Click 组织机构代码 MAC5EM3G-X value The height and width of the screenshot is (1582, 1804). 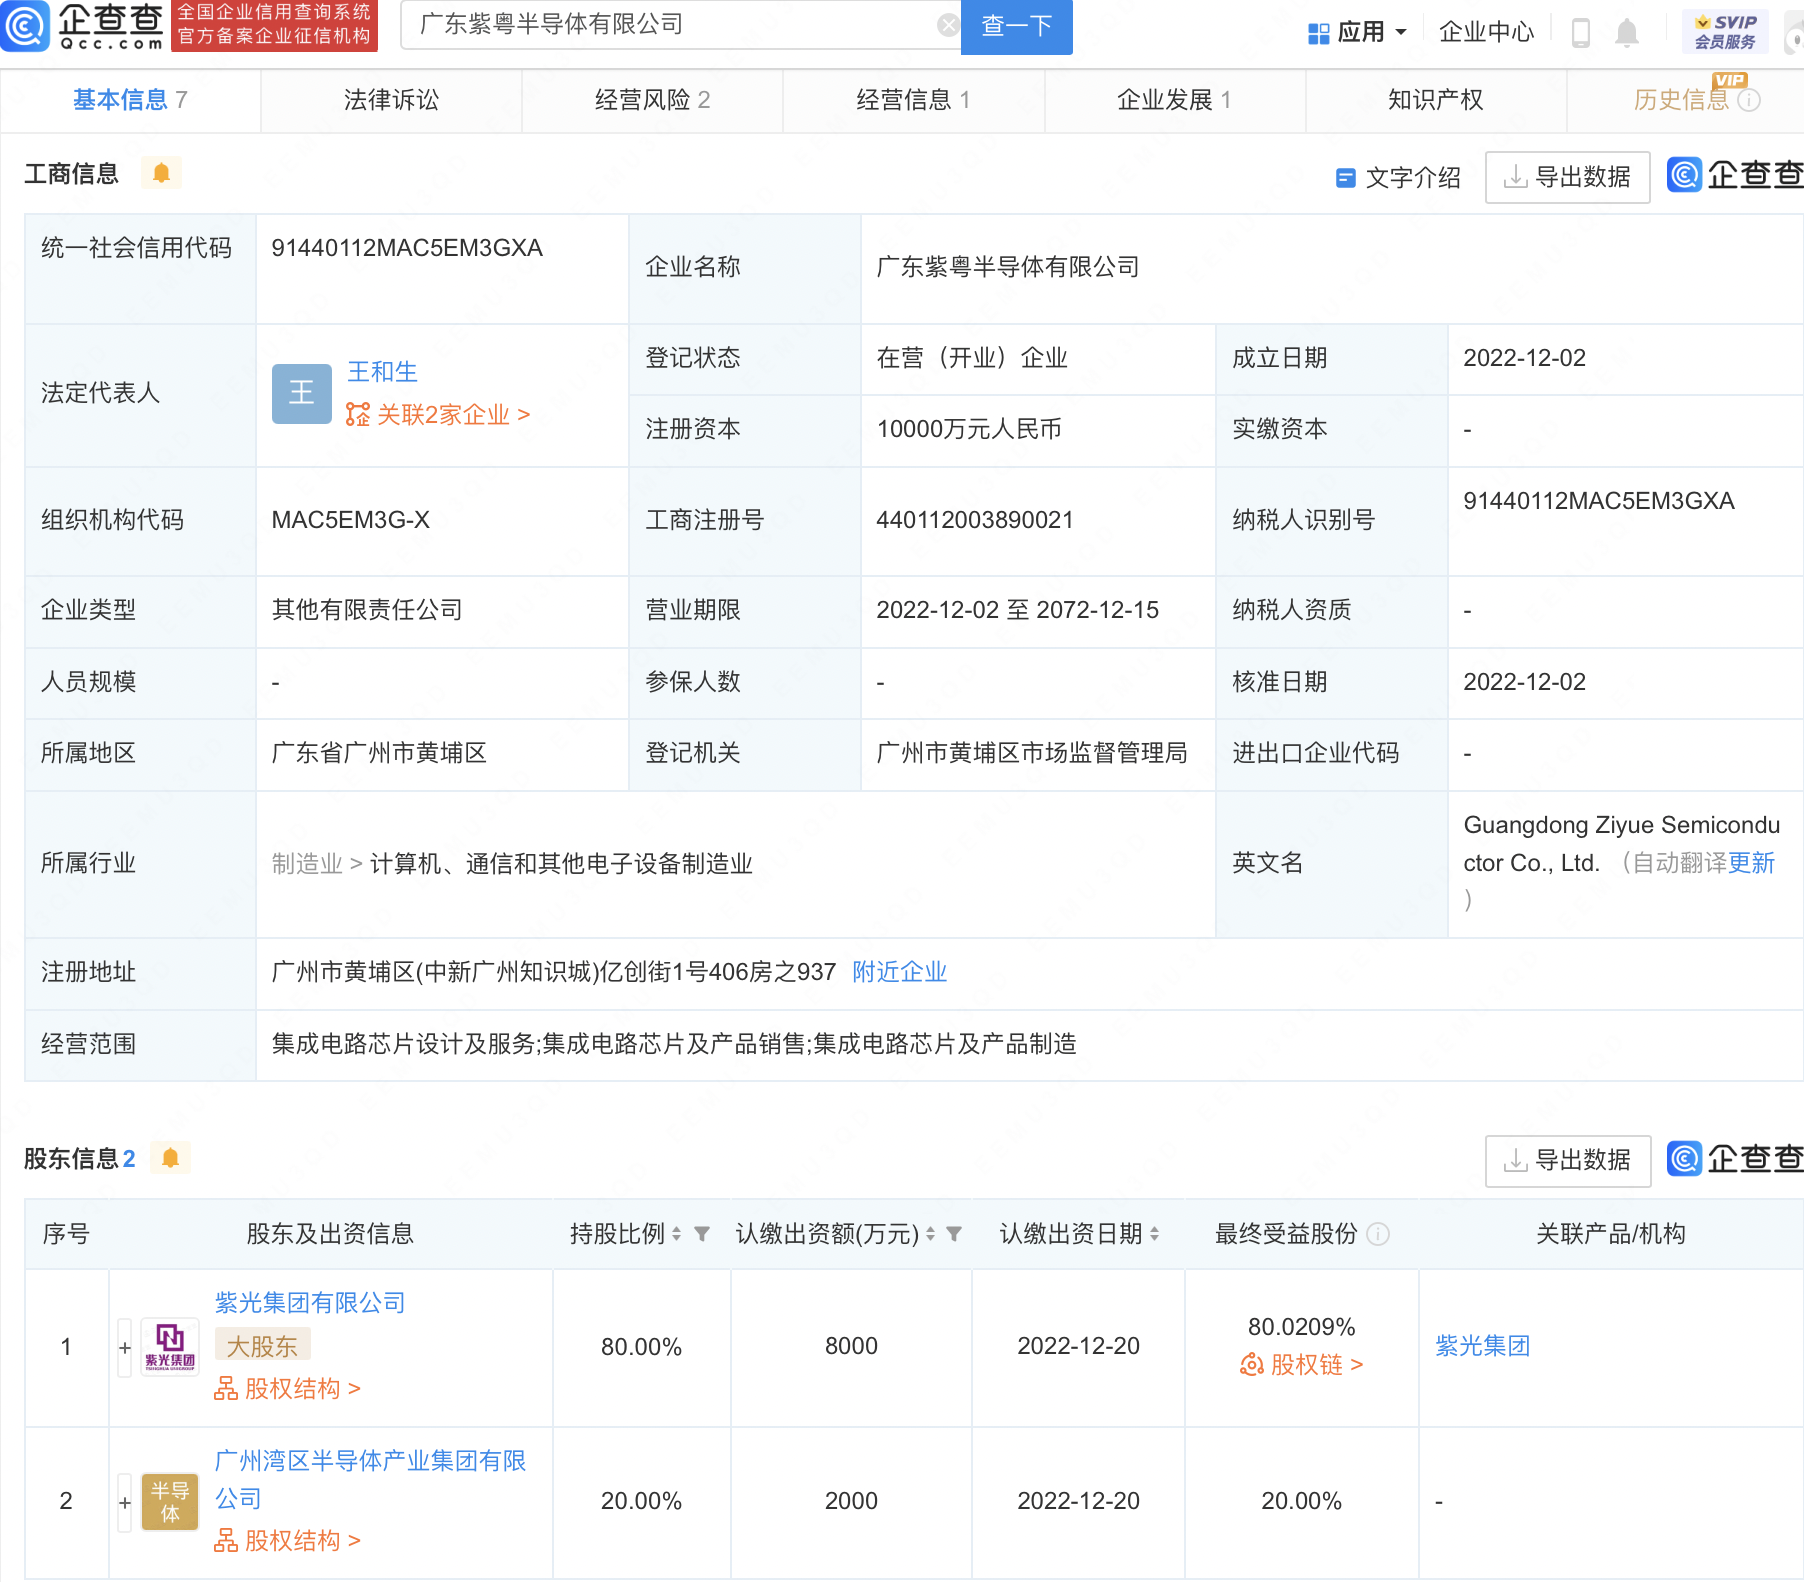(x=351, y=520)
